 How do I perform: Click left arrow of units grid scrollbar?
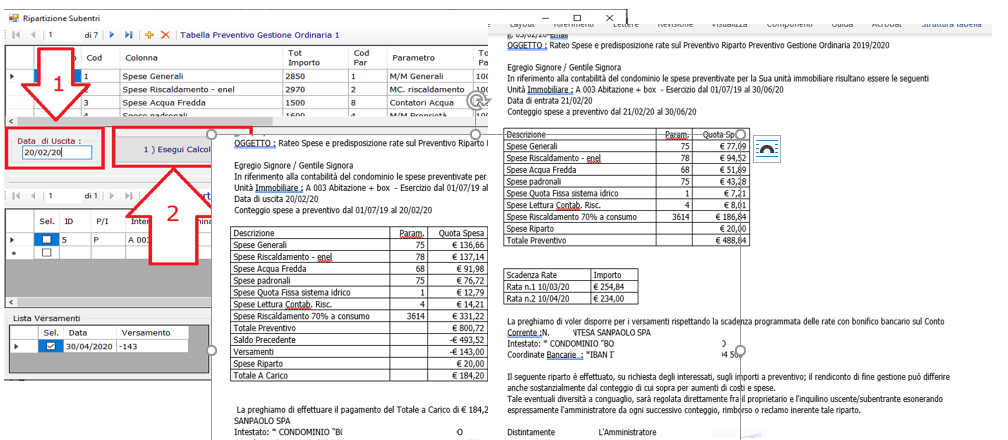click(x=10, y=302)
